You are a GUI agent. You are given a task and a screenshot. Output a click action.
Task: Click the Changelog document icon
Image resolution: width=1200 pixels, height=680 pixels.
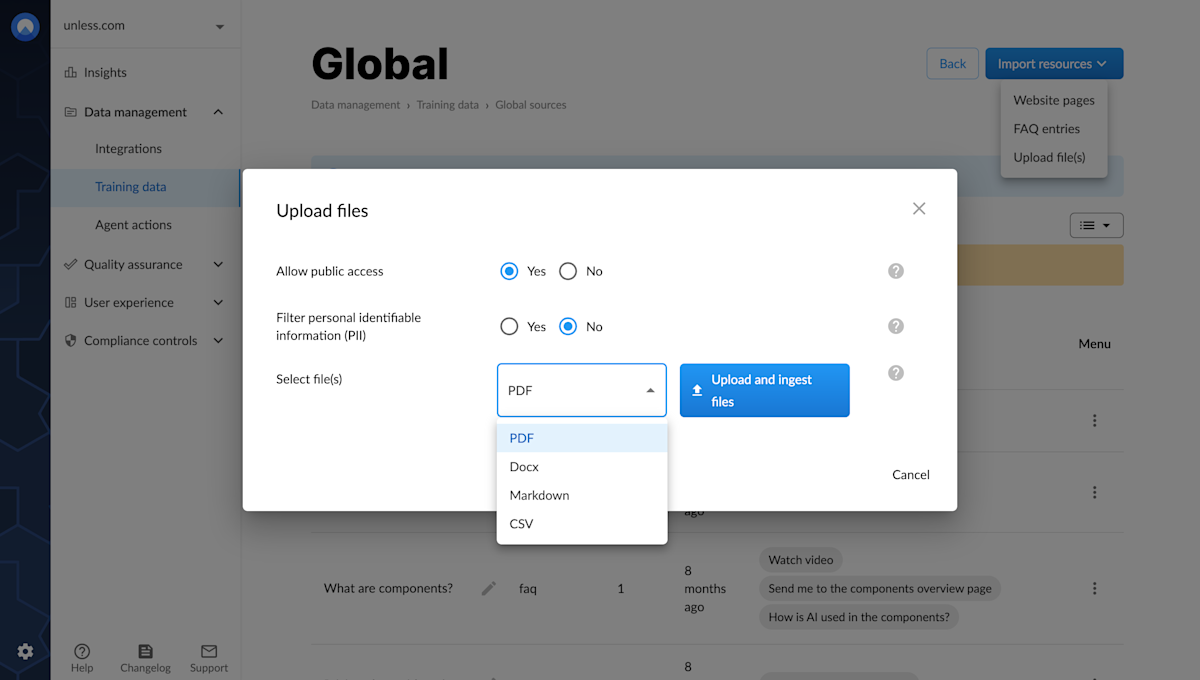[145, 651]
